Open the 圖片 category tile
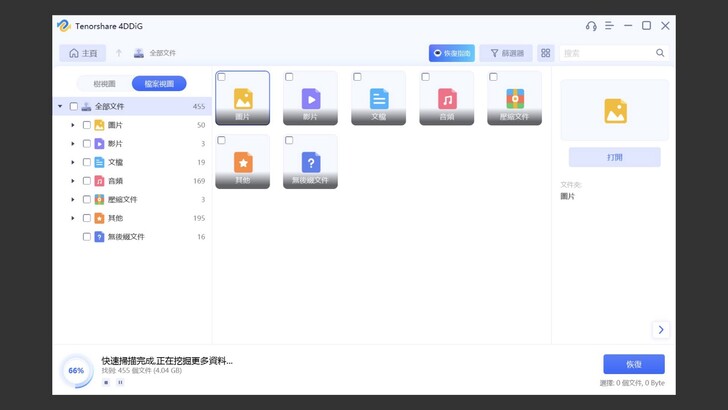Screen dimensions: 728x410 (242, 98)
